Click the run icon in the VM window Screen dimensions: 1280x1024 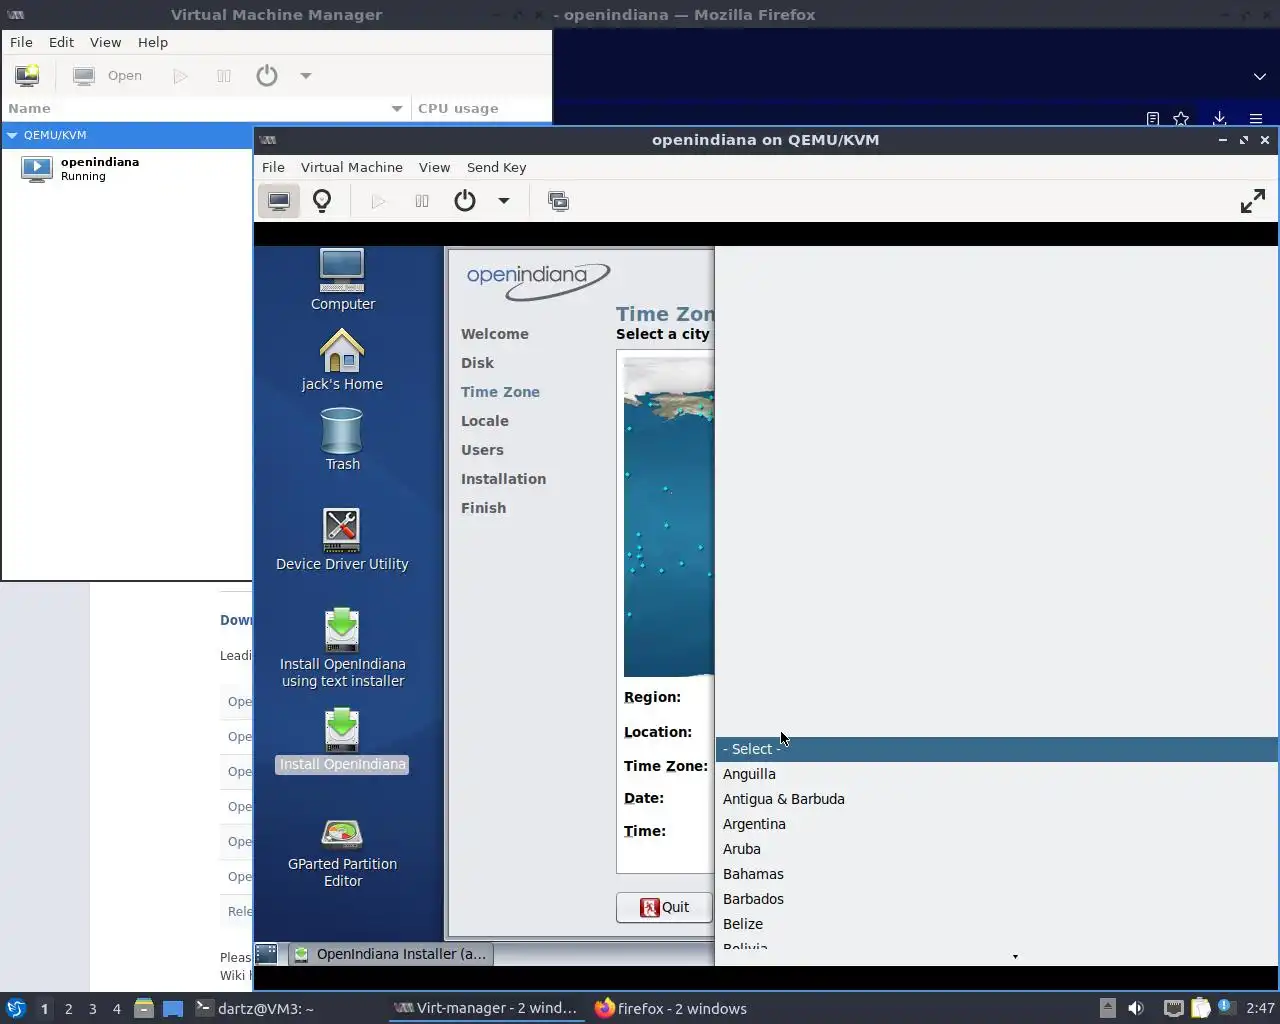378,201
